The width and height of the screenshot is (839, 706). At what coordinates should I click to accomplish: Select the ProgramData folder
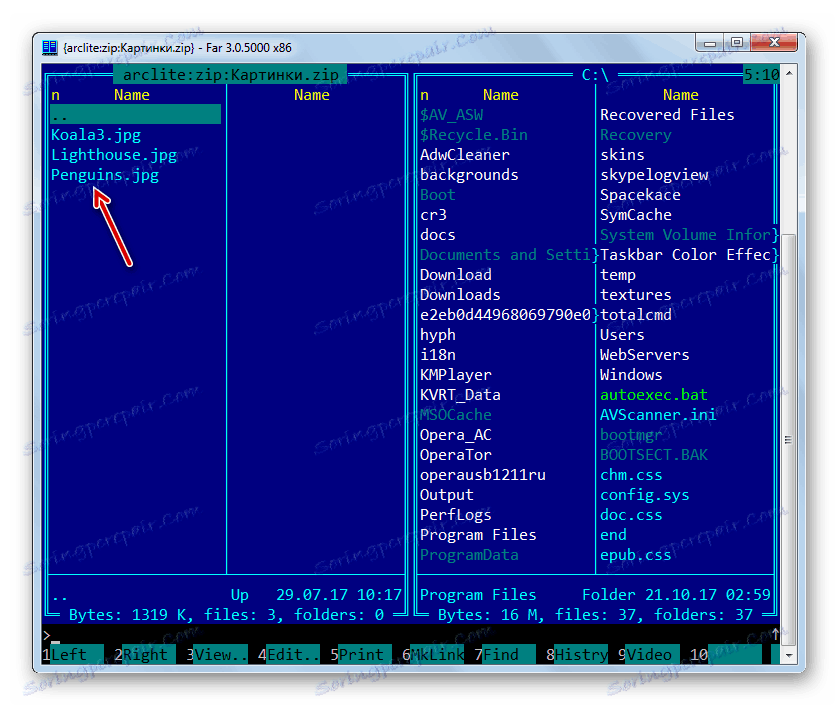pyautogui.click(x=469, y=555)
